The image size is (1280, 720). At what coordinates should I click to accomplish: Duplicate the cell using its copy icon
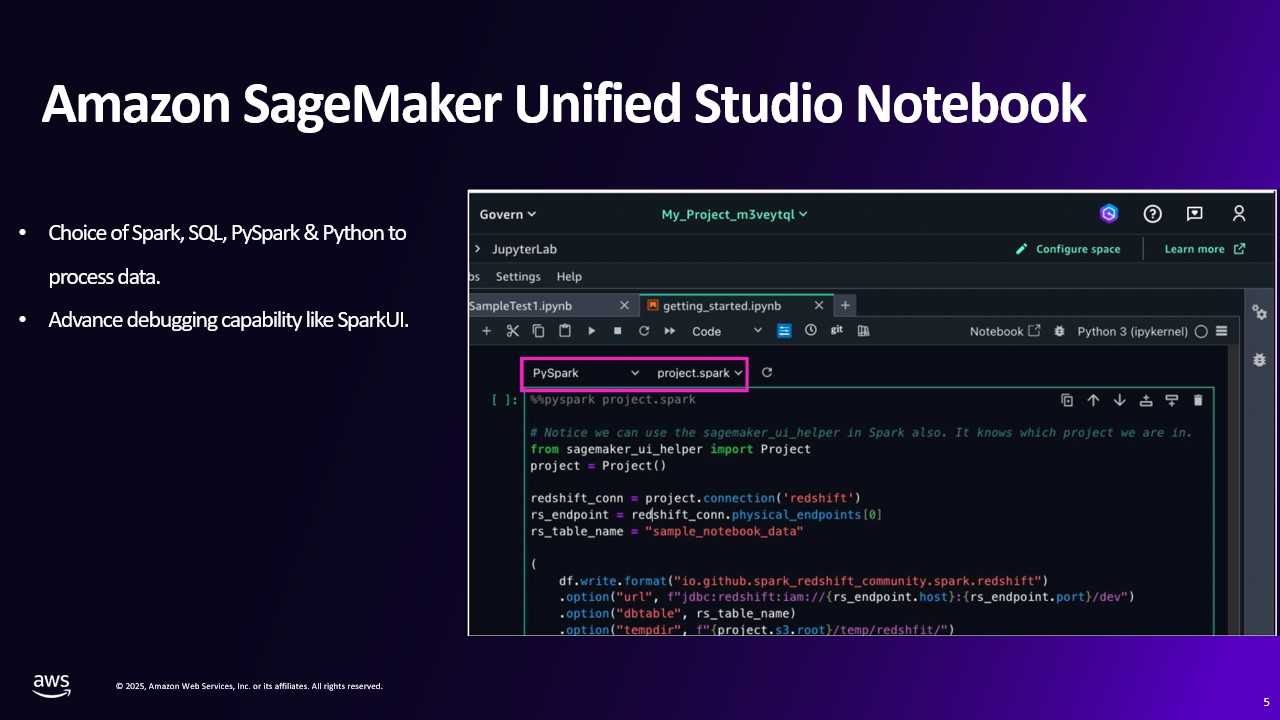tap(1067, 400)
